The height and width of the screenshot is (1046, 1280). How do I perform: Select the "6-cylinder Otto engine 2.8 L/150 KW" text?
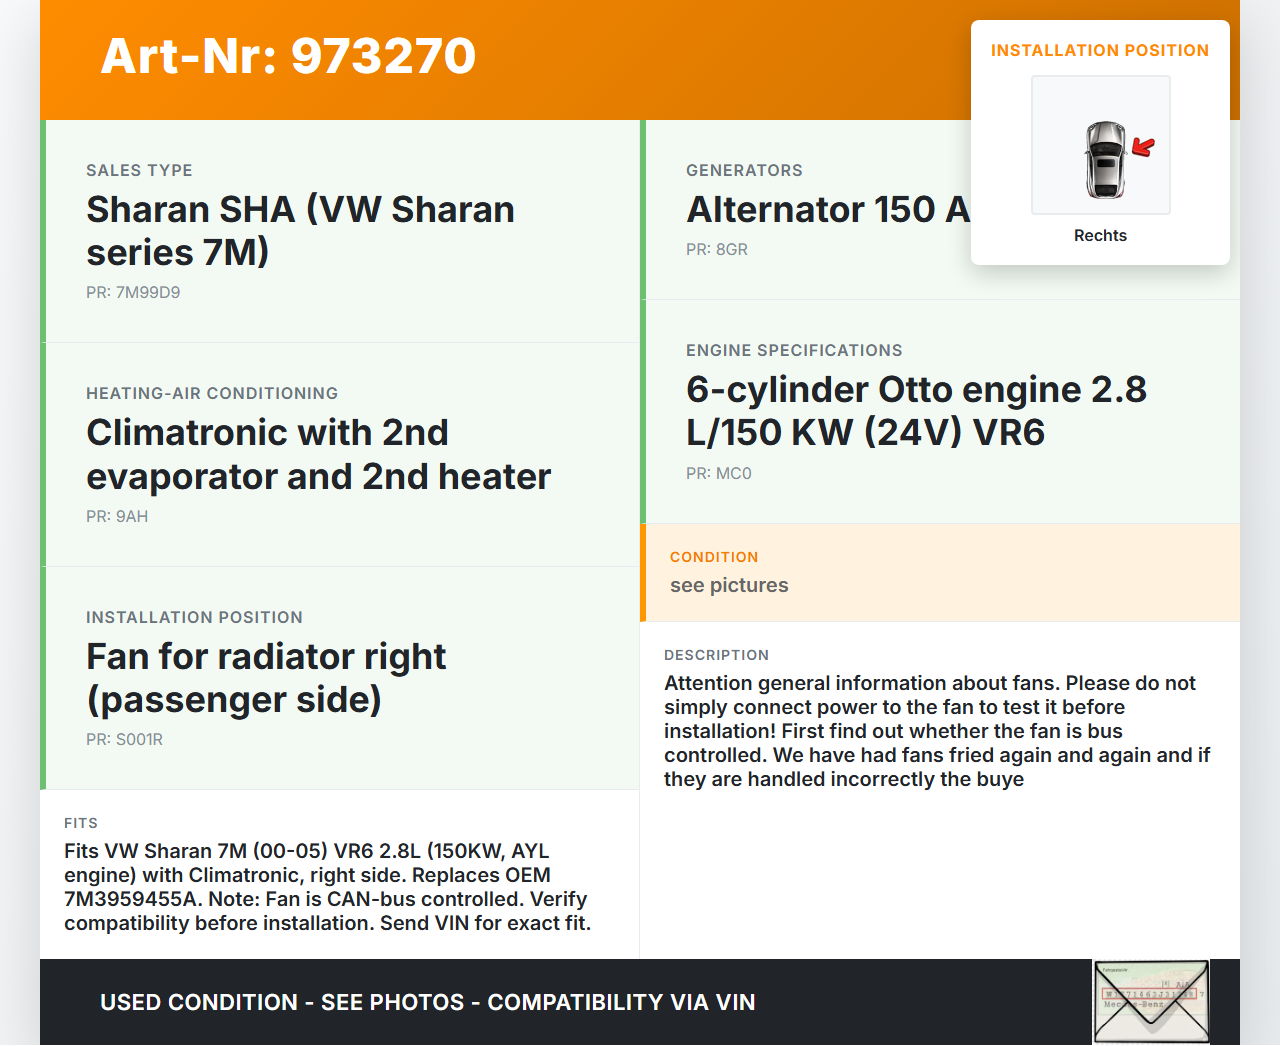(916, 411)
